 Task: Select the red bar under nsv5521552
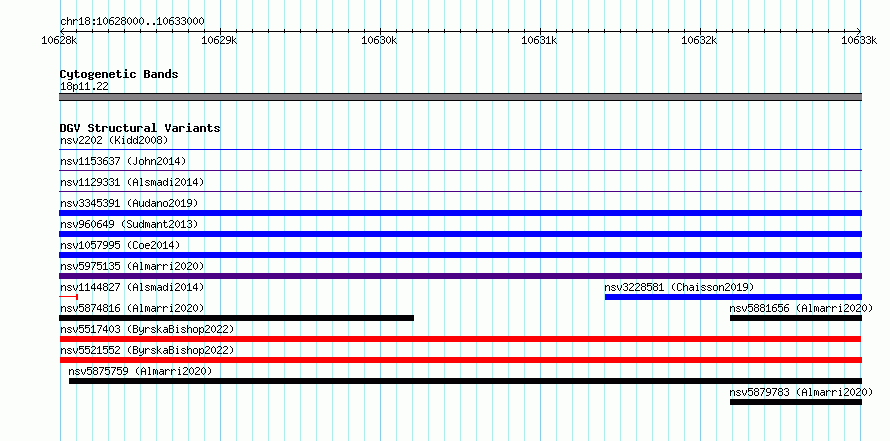(460, 360)
